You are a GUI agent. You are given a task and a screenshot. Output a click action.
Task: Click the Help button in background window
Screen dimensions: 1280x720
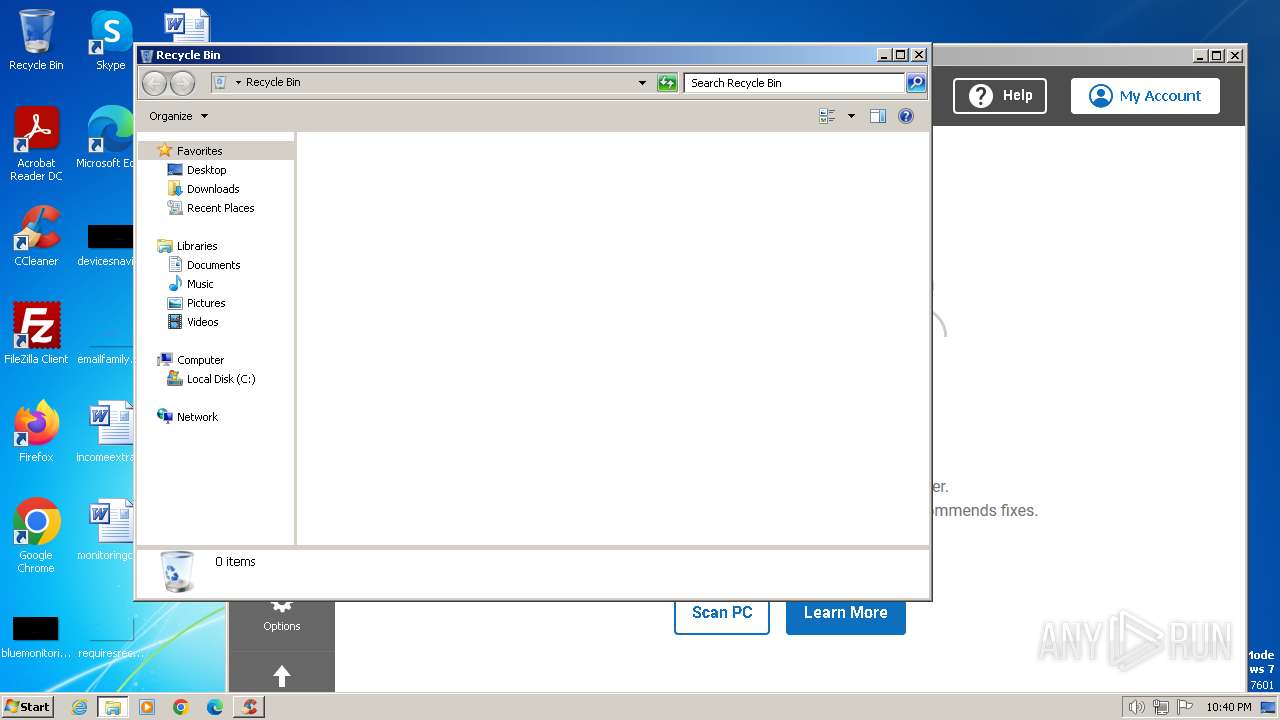tap(1000, 96)
